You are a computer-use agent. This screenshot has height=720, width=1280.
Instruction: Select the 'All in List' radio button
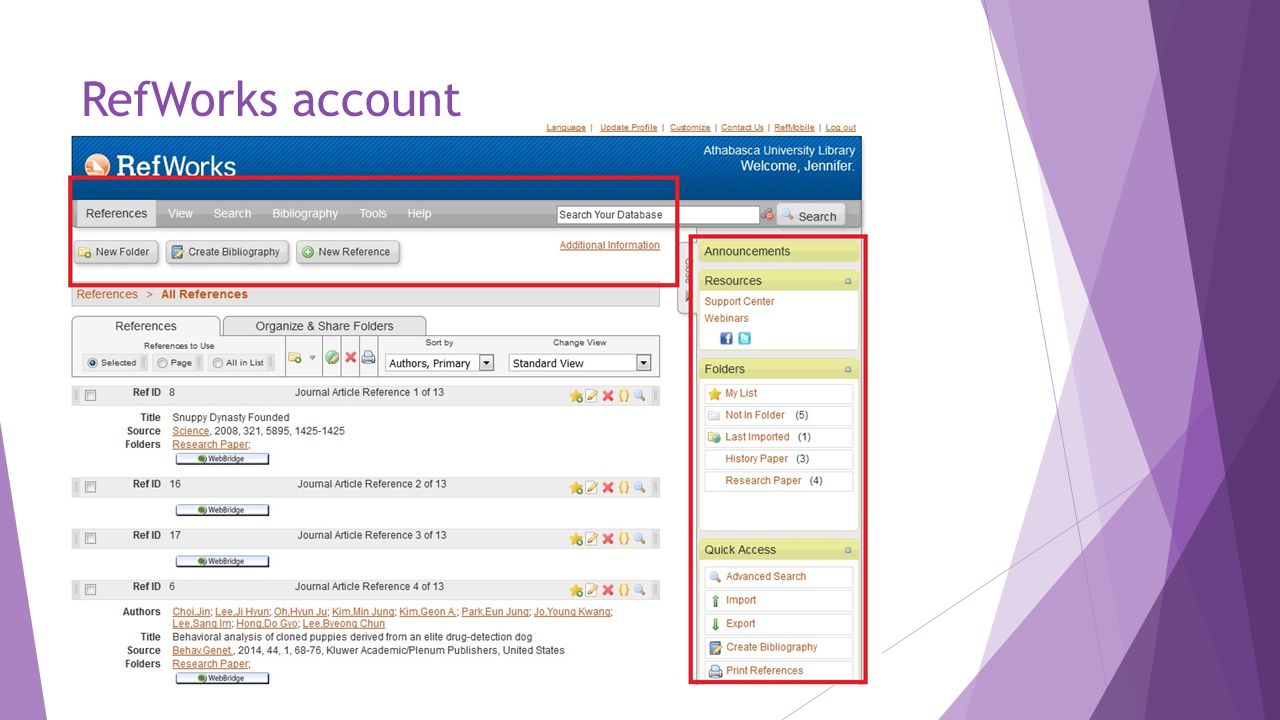pyautogui.click(x=218, y=363)
